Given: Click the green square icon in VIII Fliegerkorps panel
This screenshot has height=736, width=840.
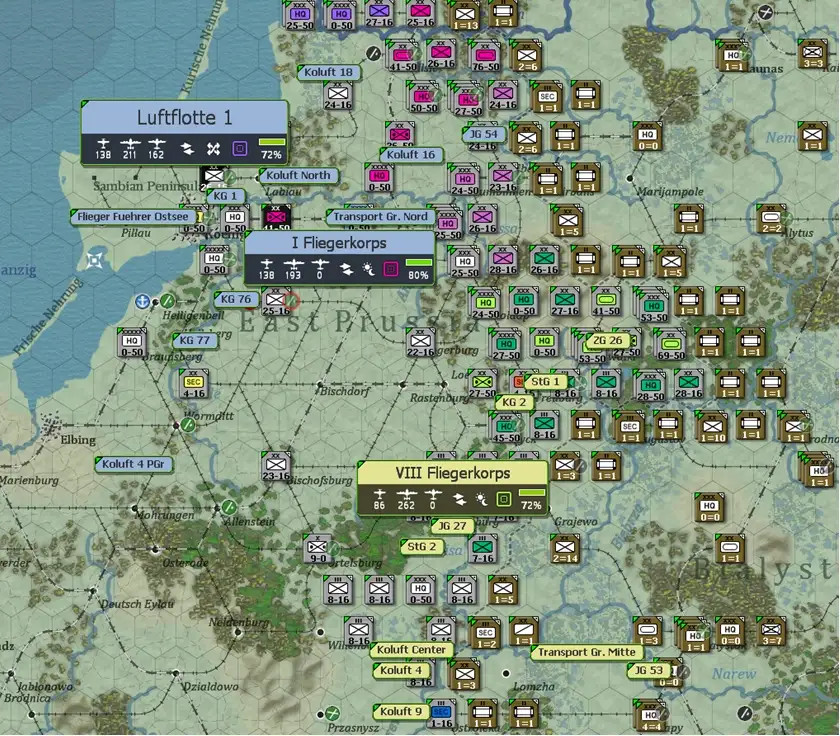Looking at the screenshot, I should click(x=504, y=498).
